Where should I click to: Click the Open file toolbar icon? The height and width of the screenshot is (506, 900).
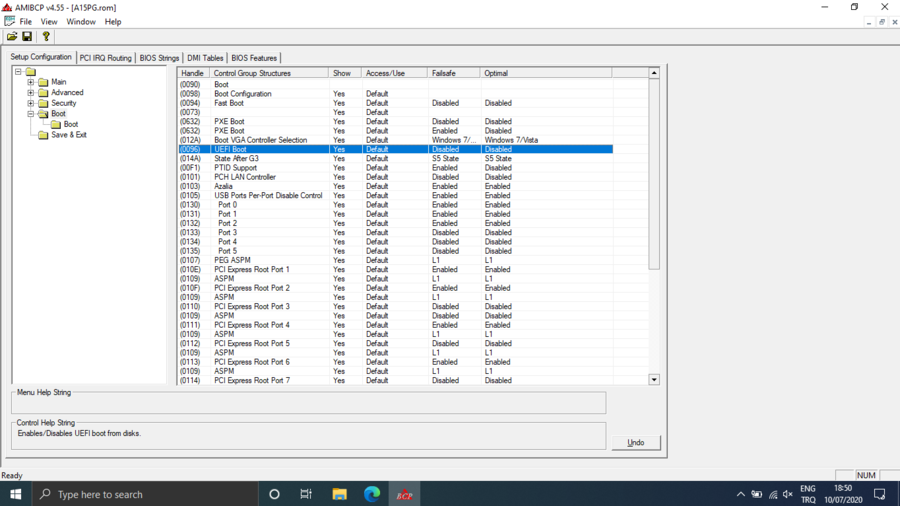pos(12,37)
